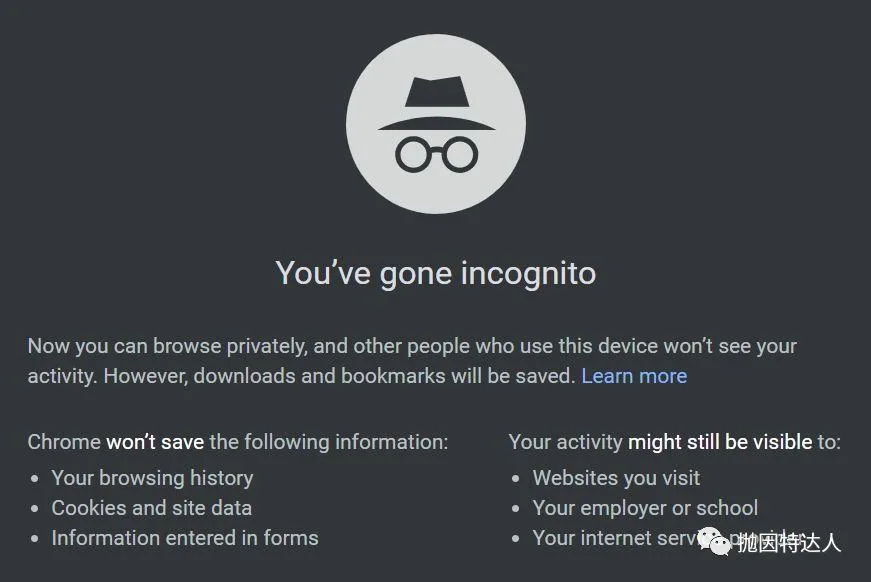This screenshot has width=871, height=582.
Task: Click the incognito hat-and-glasses icon
Action: 436,124
